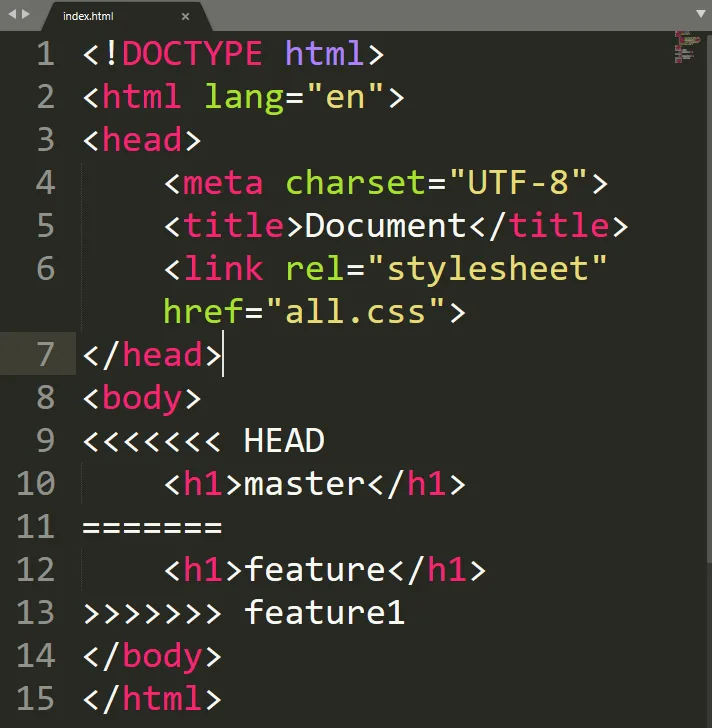Click the lang attribute name
The width and height of the screenshot is (712, 728).
point(244,98)
